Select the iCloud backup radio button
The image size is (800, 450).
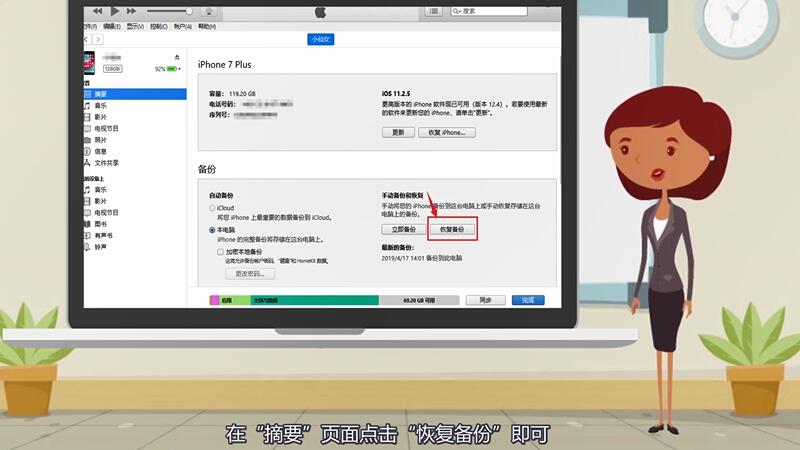pos(212,208)
